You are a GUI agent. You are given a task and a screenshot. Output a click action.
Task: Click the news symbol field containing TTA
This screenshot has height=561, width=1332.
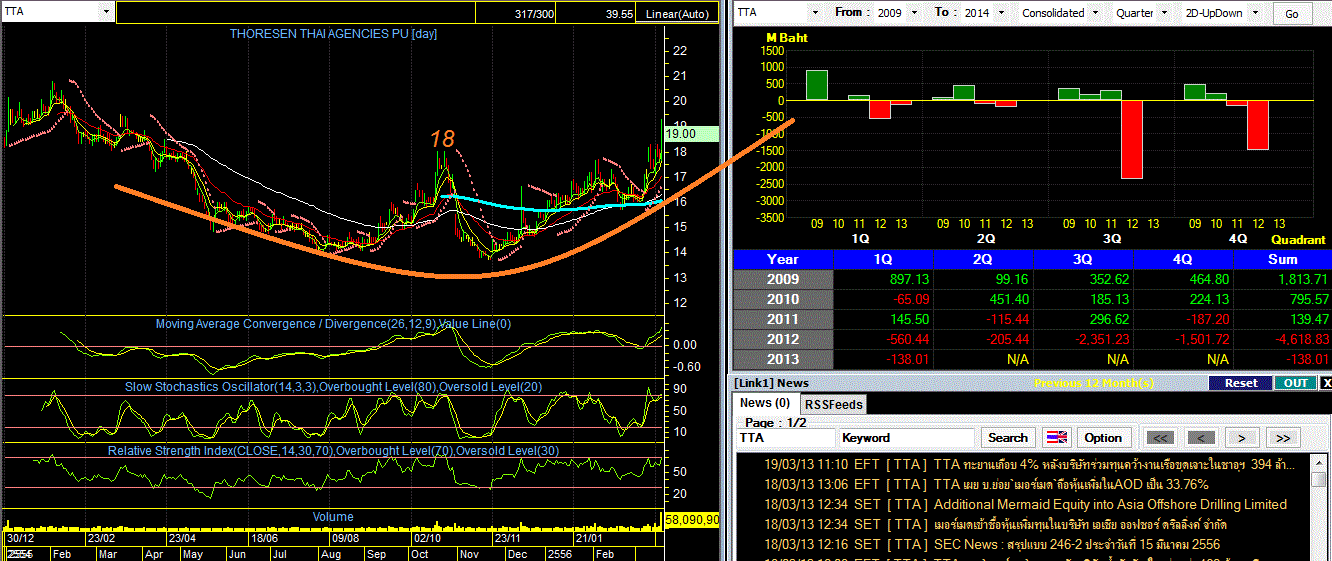(785, 438)
